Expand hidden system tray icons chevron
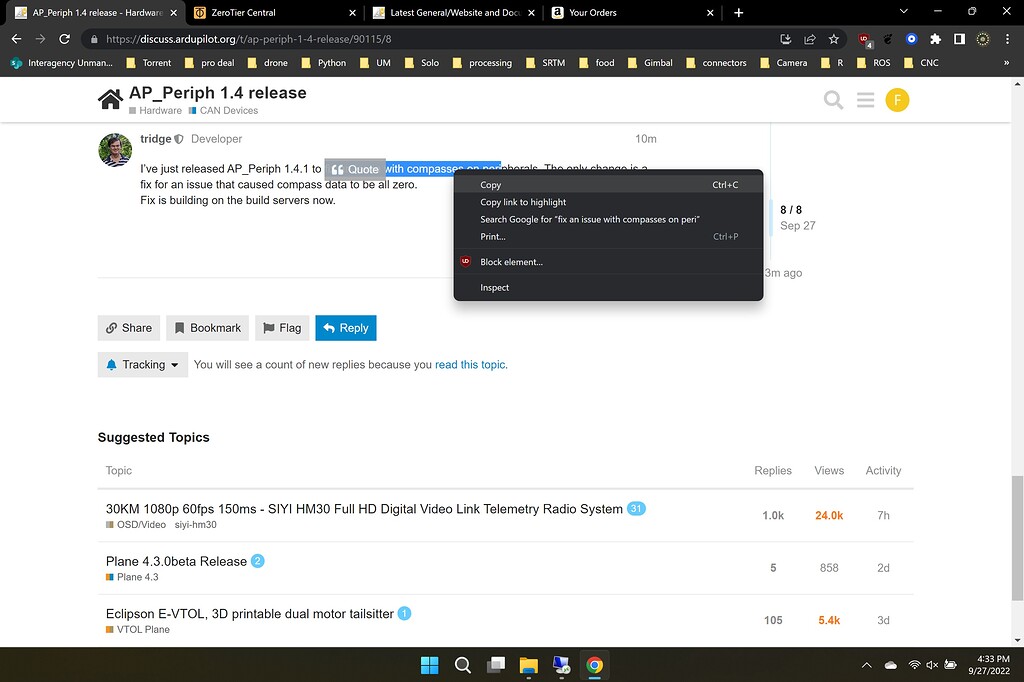Image resolution: width=1024 pixels, height=682 pixels. (x=866, y=664)
